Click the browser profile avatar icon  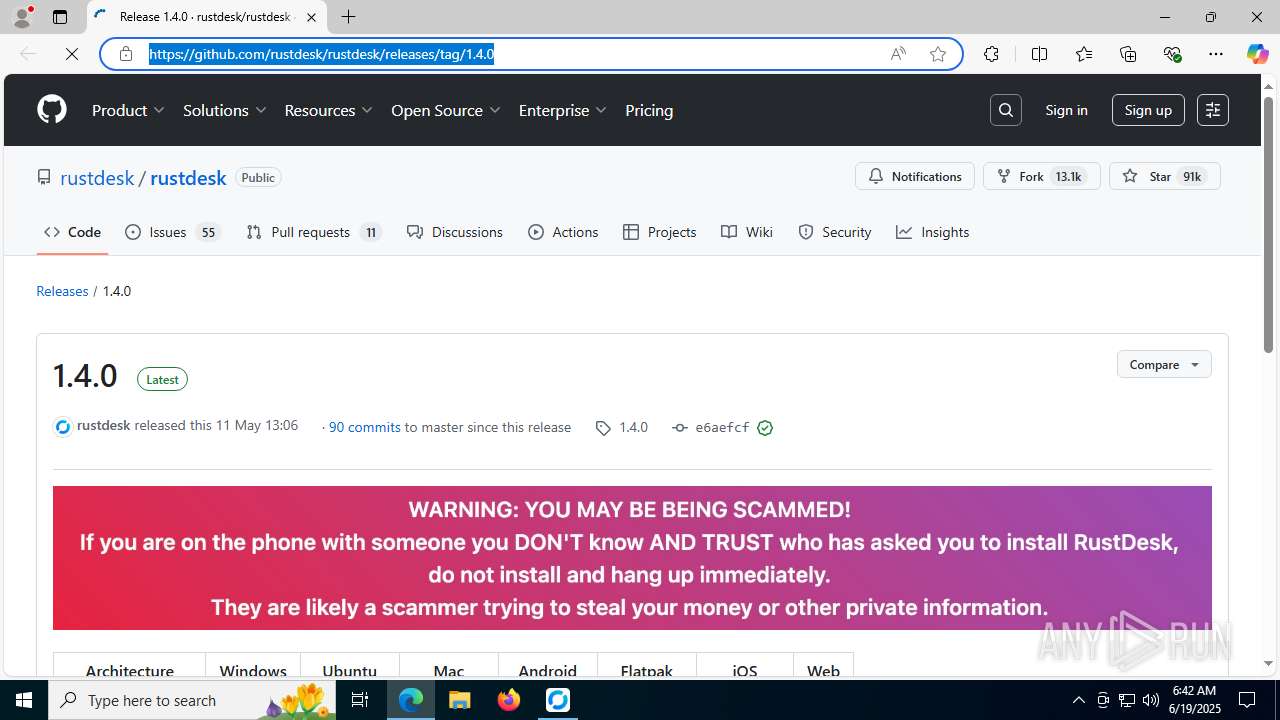tap(22, 17)
